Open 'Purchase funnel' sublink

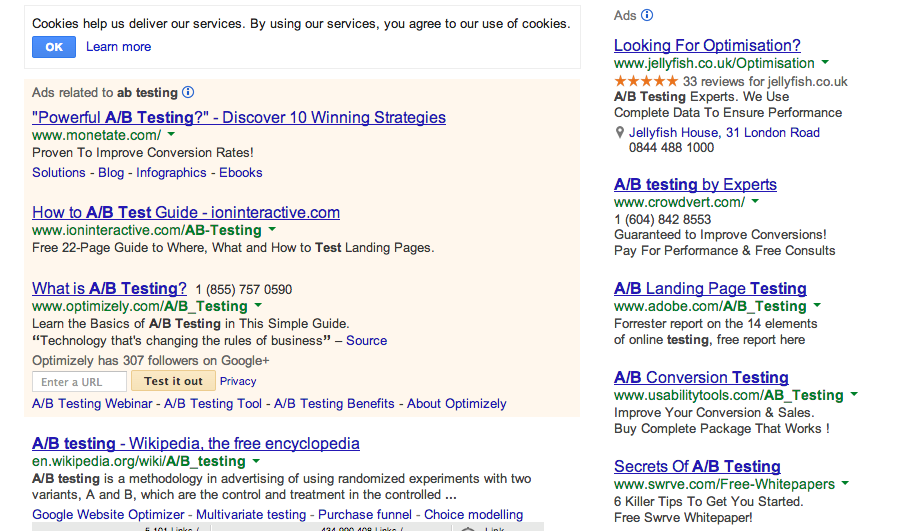[x=365, y=514]
